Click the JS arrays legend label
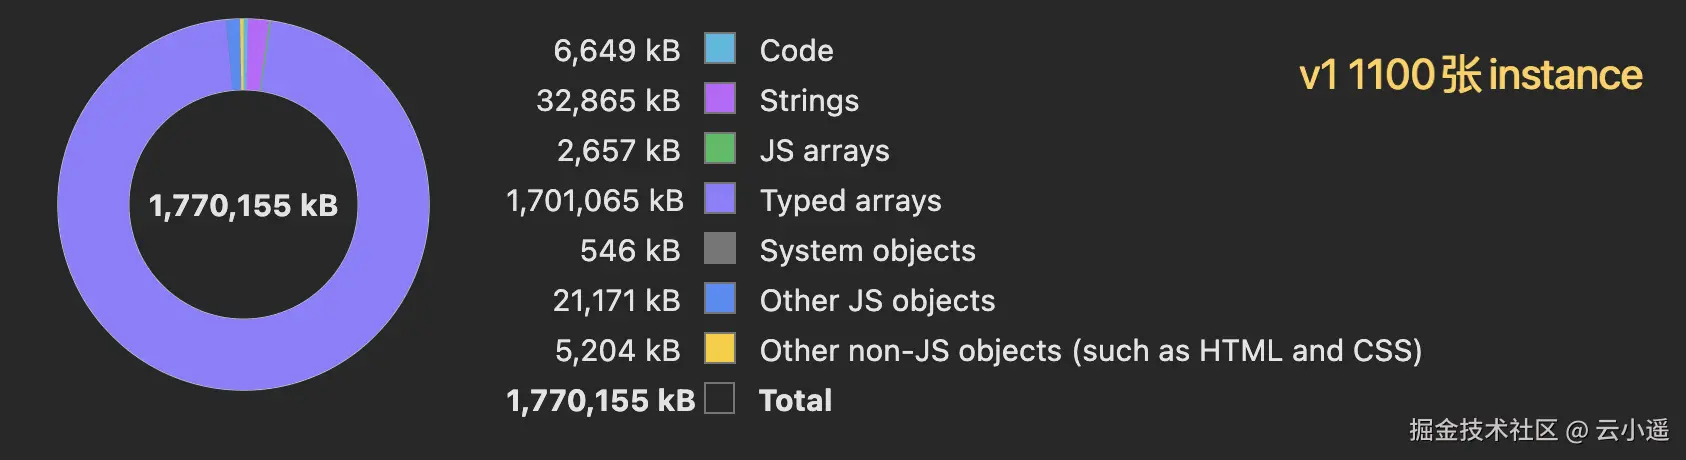This screenshot has width=1686, height=460. click(x=824, y=150)
